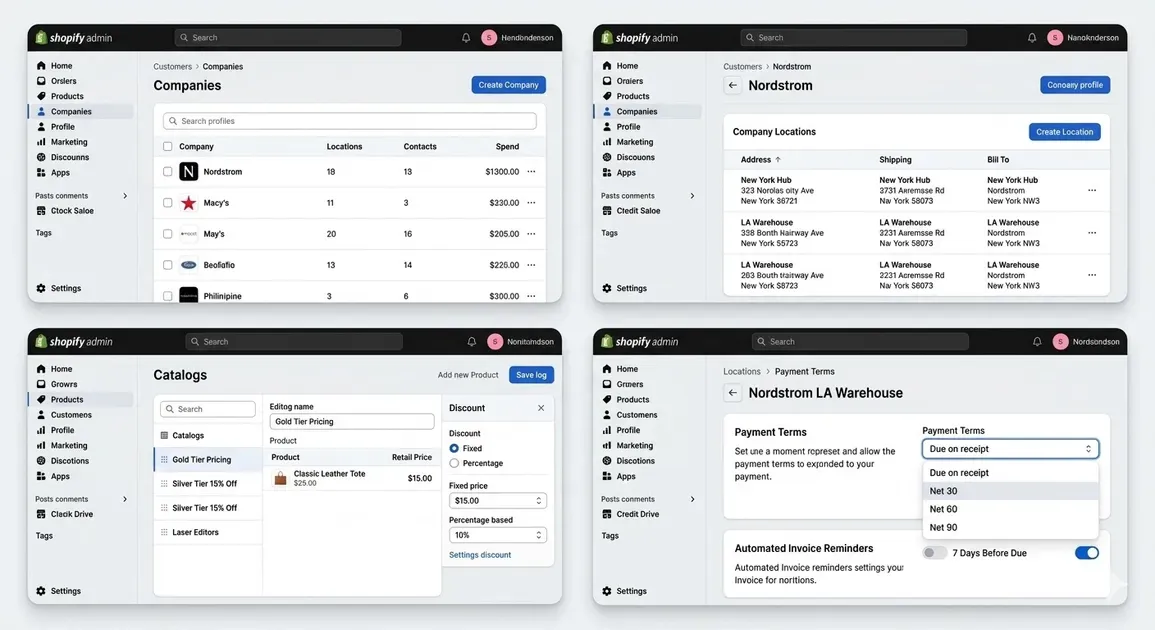Open more actions for Nordstrom row

tap(531, 172)
